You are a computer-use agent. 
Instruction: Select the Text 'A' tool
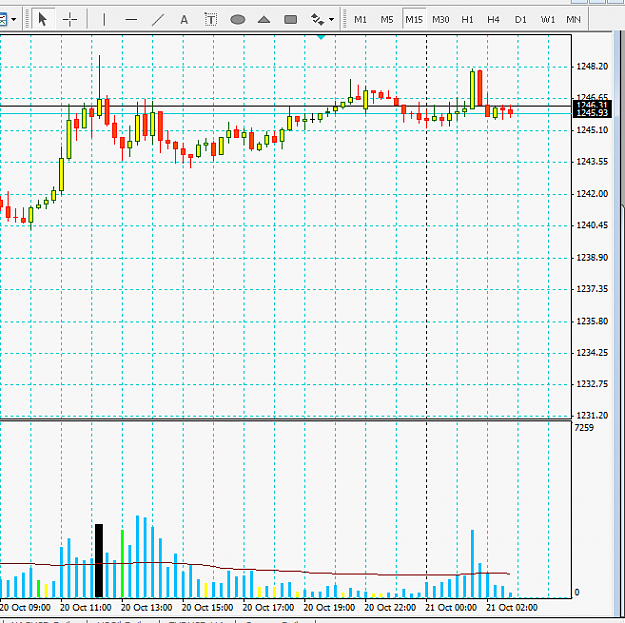click(184, 20)
